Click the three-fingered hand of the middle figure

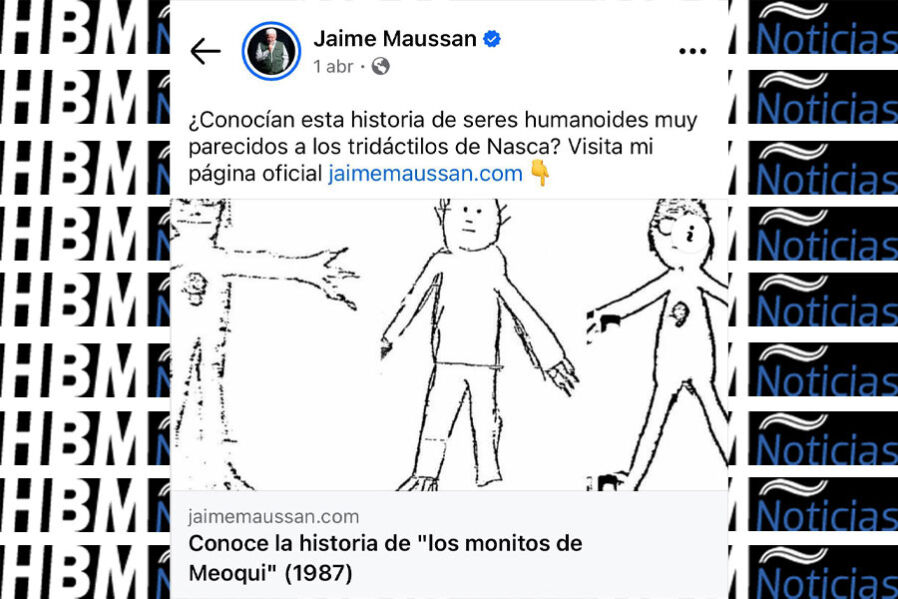tap(562, 376)
